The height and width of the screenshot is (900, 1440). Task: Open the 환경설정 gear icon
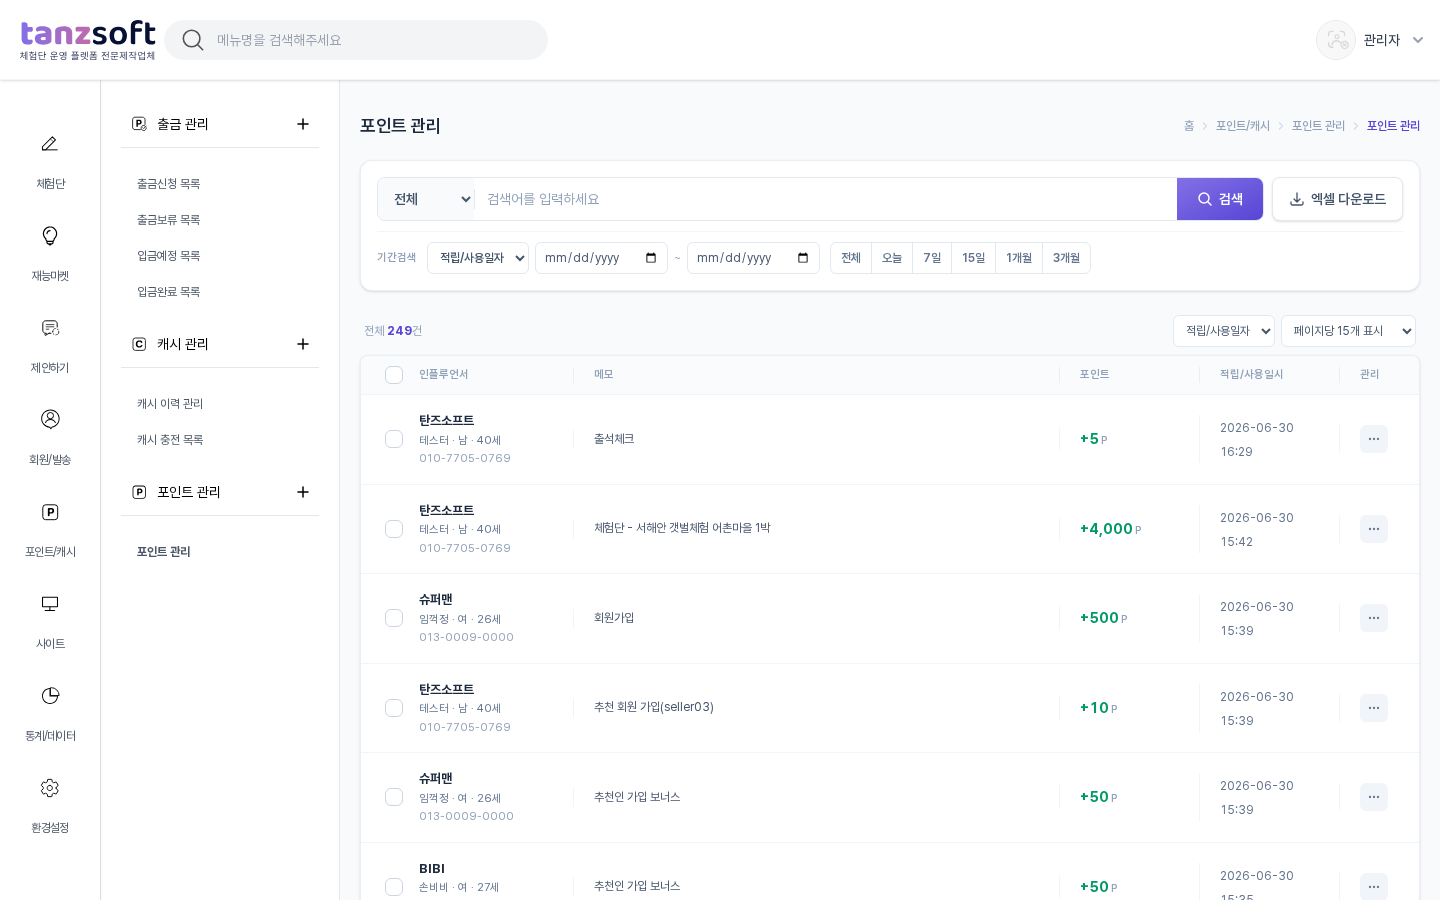pyautogui.click(x=49, y=788)
